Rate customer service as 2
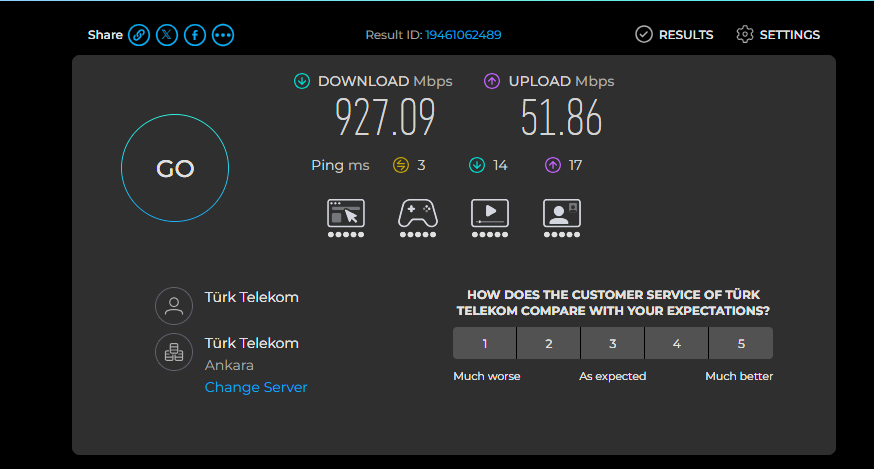The height and width of the screenshot is (469, 874). pyautogui.click(x=548, y=343)
